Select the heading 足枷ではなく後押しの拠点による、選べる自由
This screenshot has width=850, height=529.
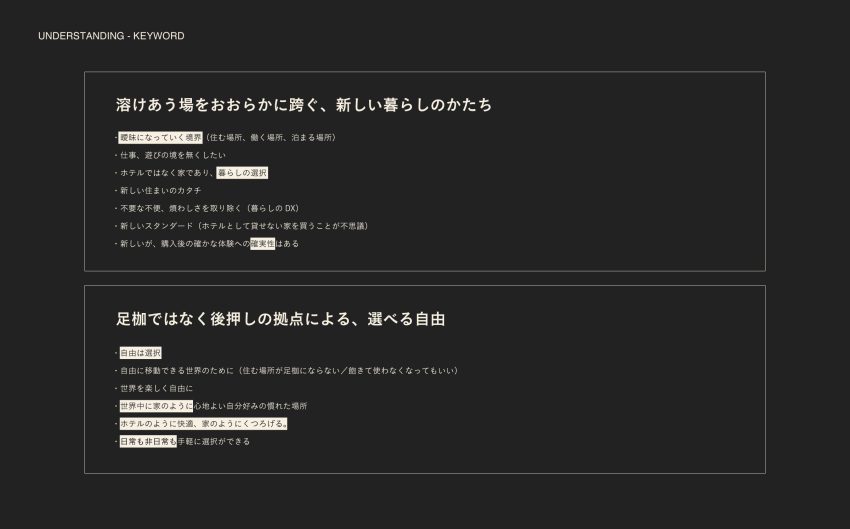(x=281, y=319)
